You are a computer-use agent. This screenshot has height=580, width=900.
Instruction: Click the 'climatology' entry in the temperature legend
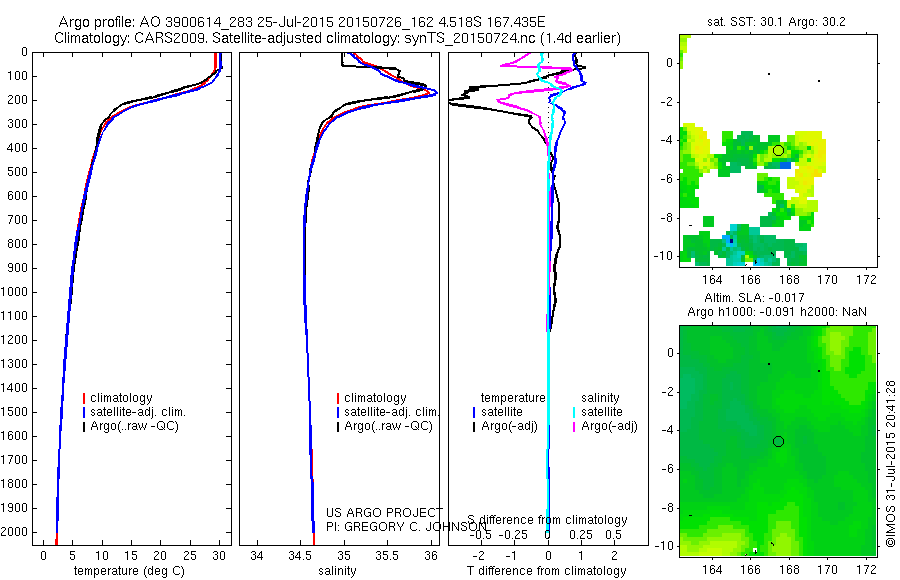click(121, 398)
